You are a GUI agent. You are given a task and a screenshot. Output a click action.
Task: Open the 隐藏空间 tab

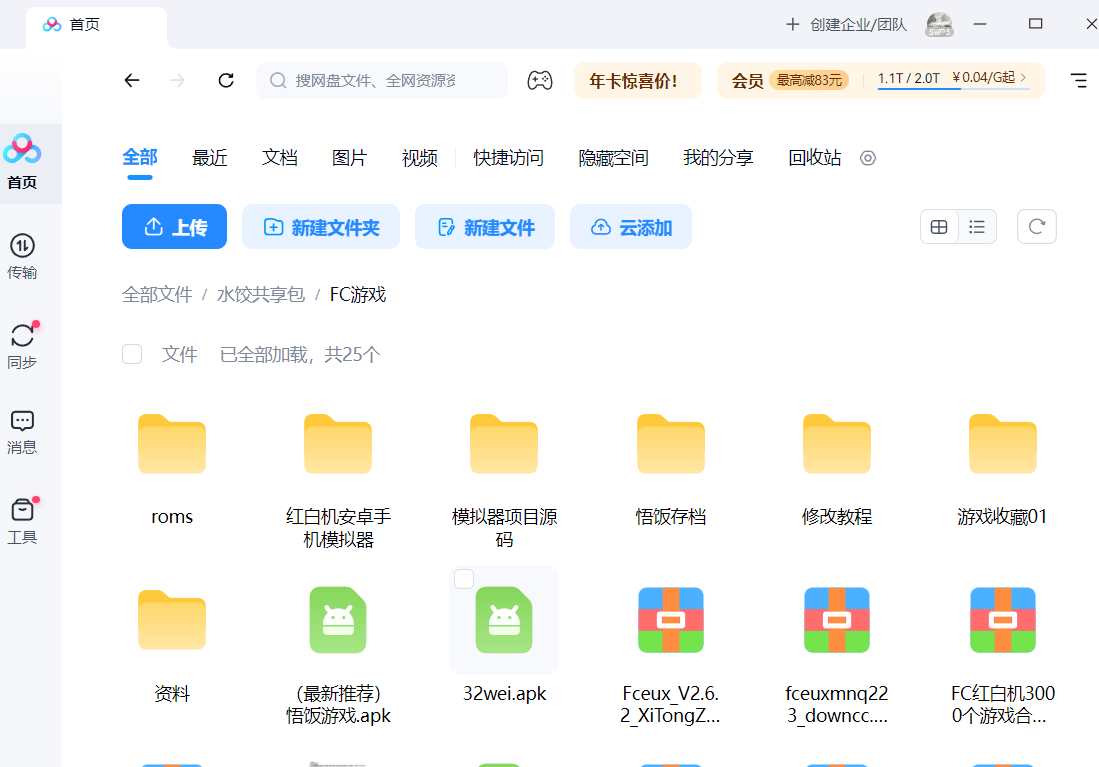tap(613, 158)
